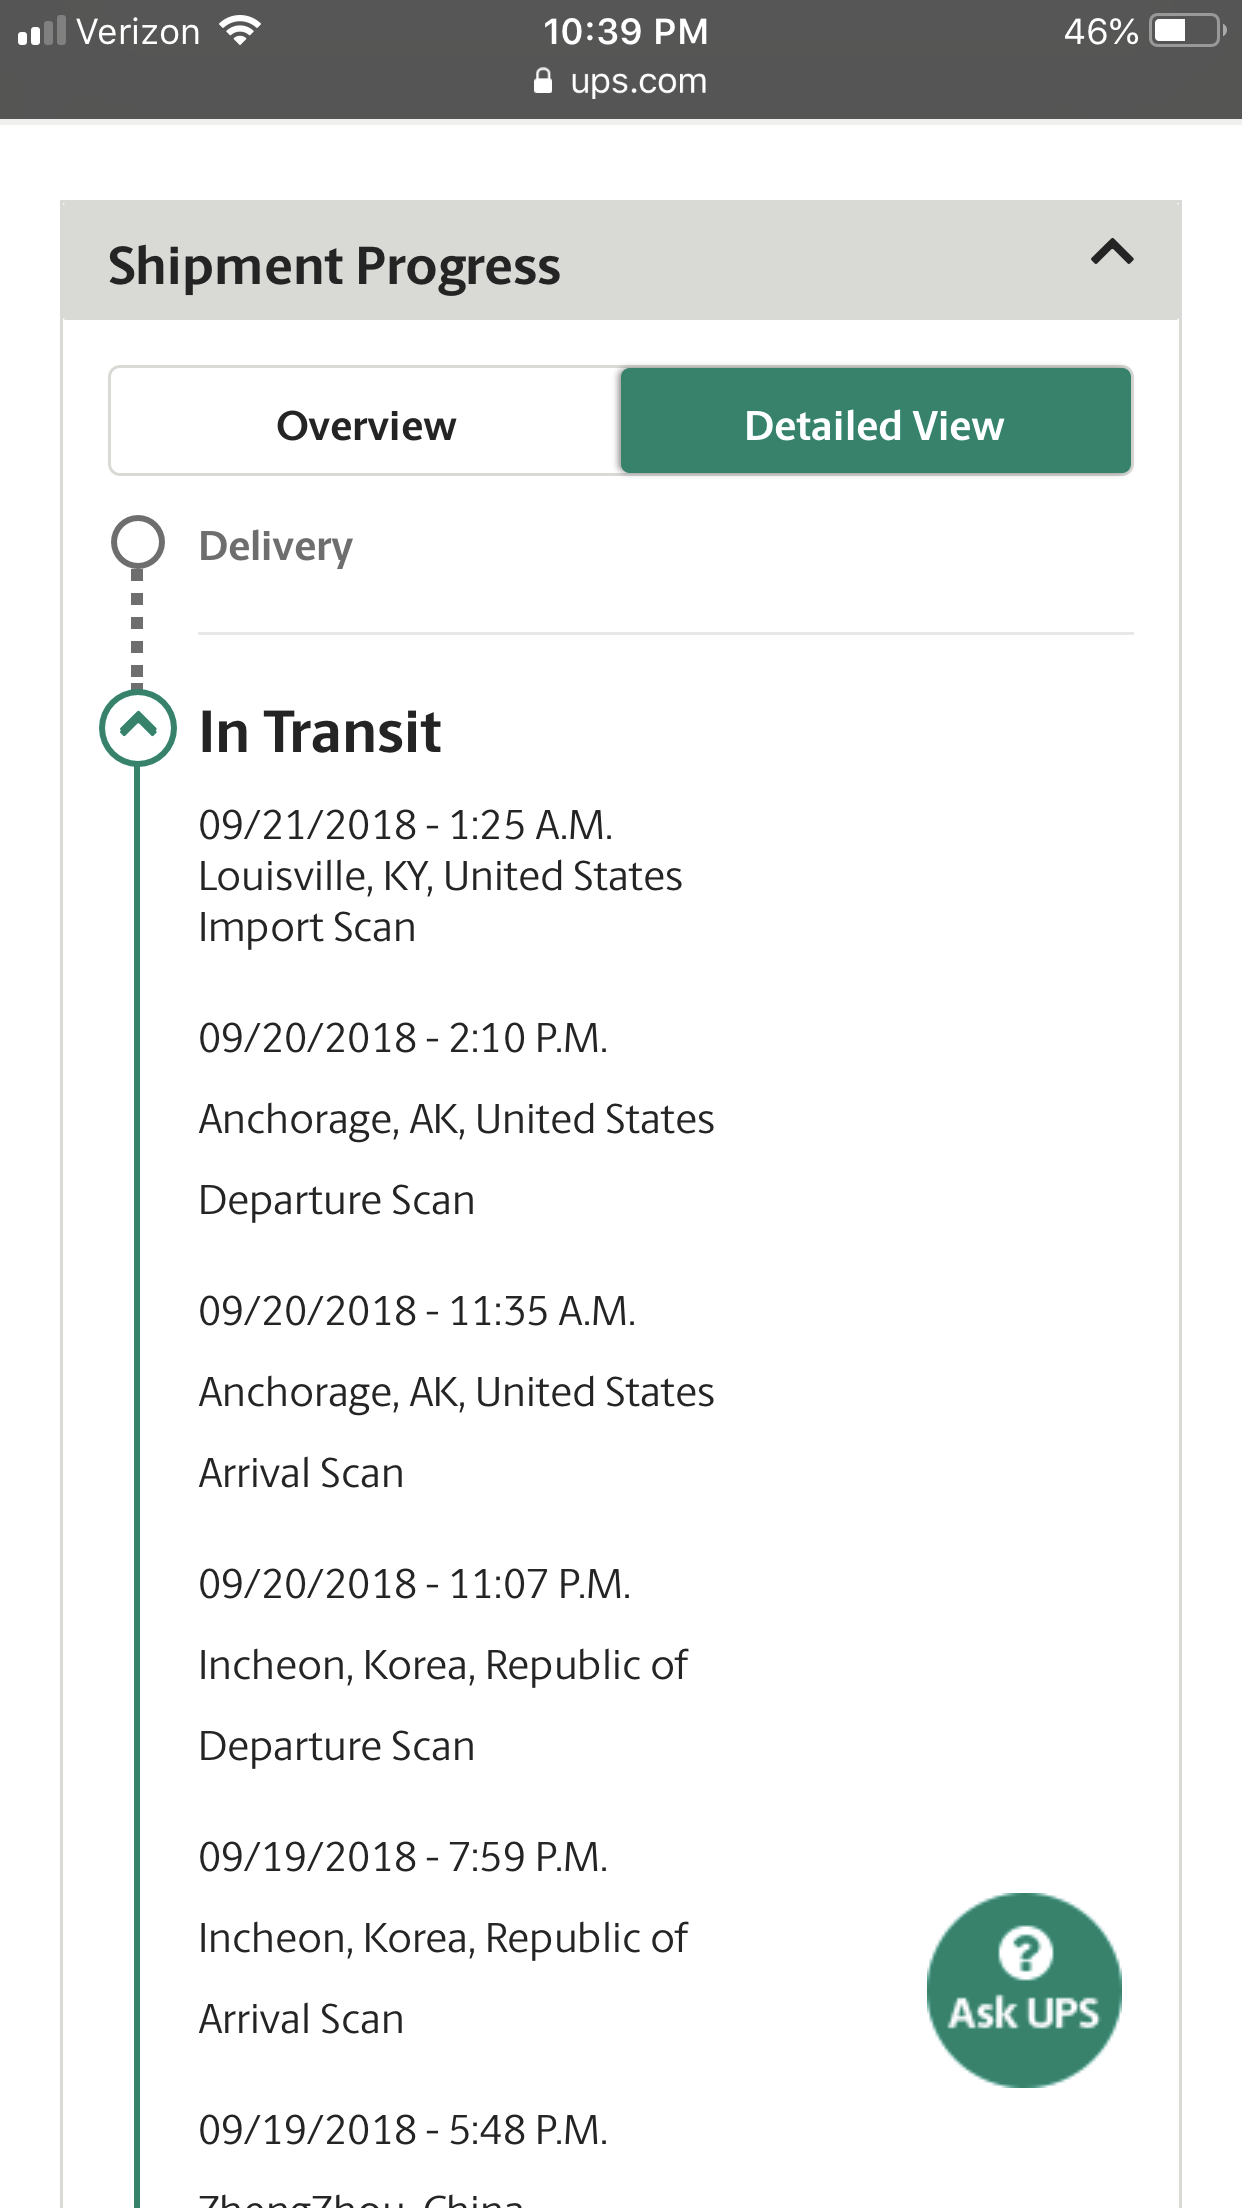The width and height of the screenshot is (1242, 2208).
Task: Tap the In Transit heading
Action: pyautogui.click(x=320, y=731)
